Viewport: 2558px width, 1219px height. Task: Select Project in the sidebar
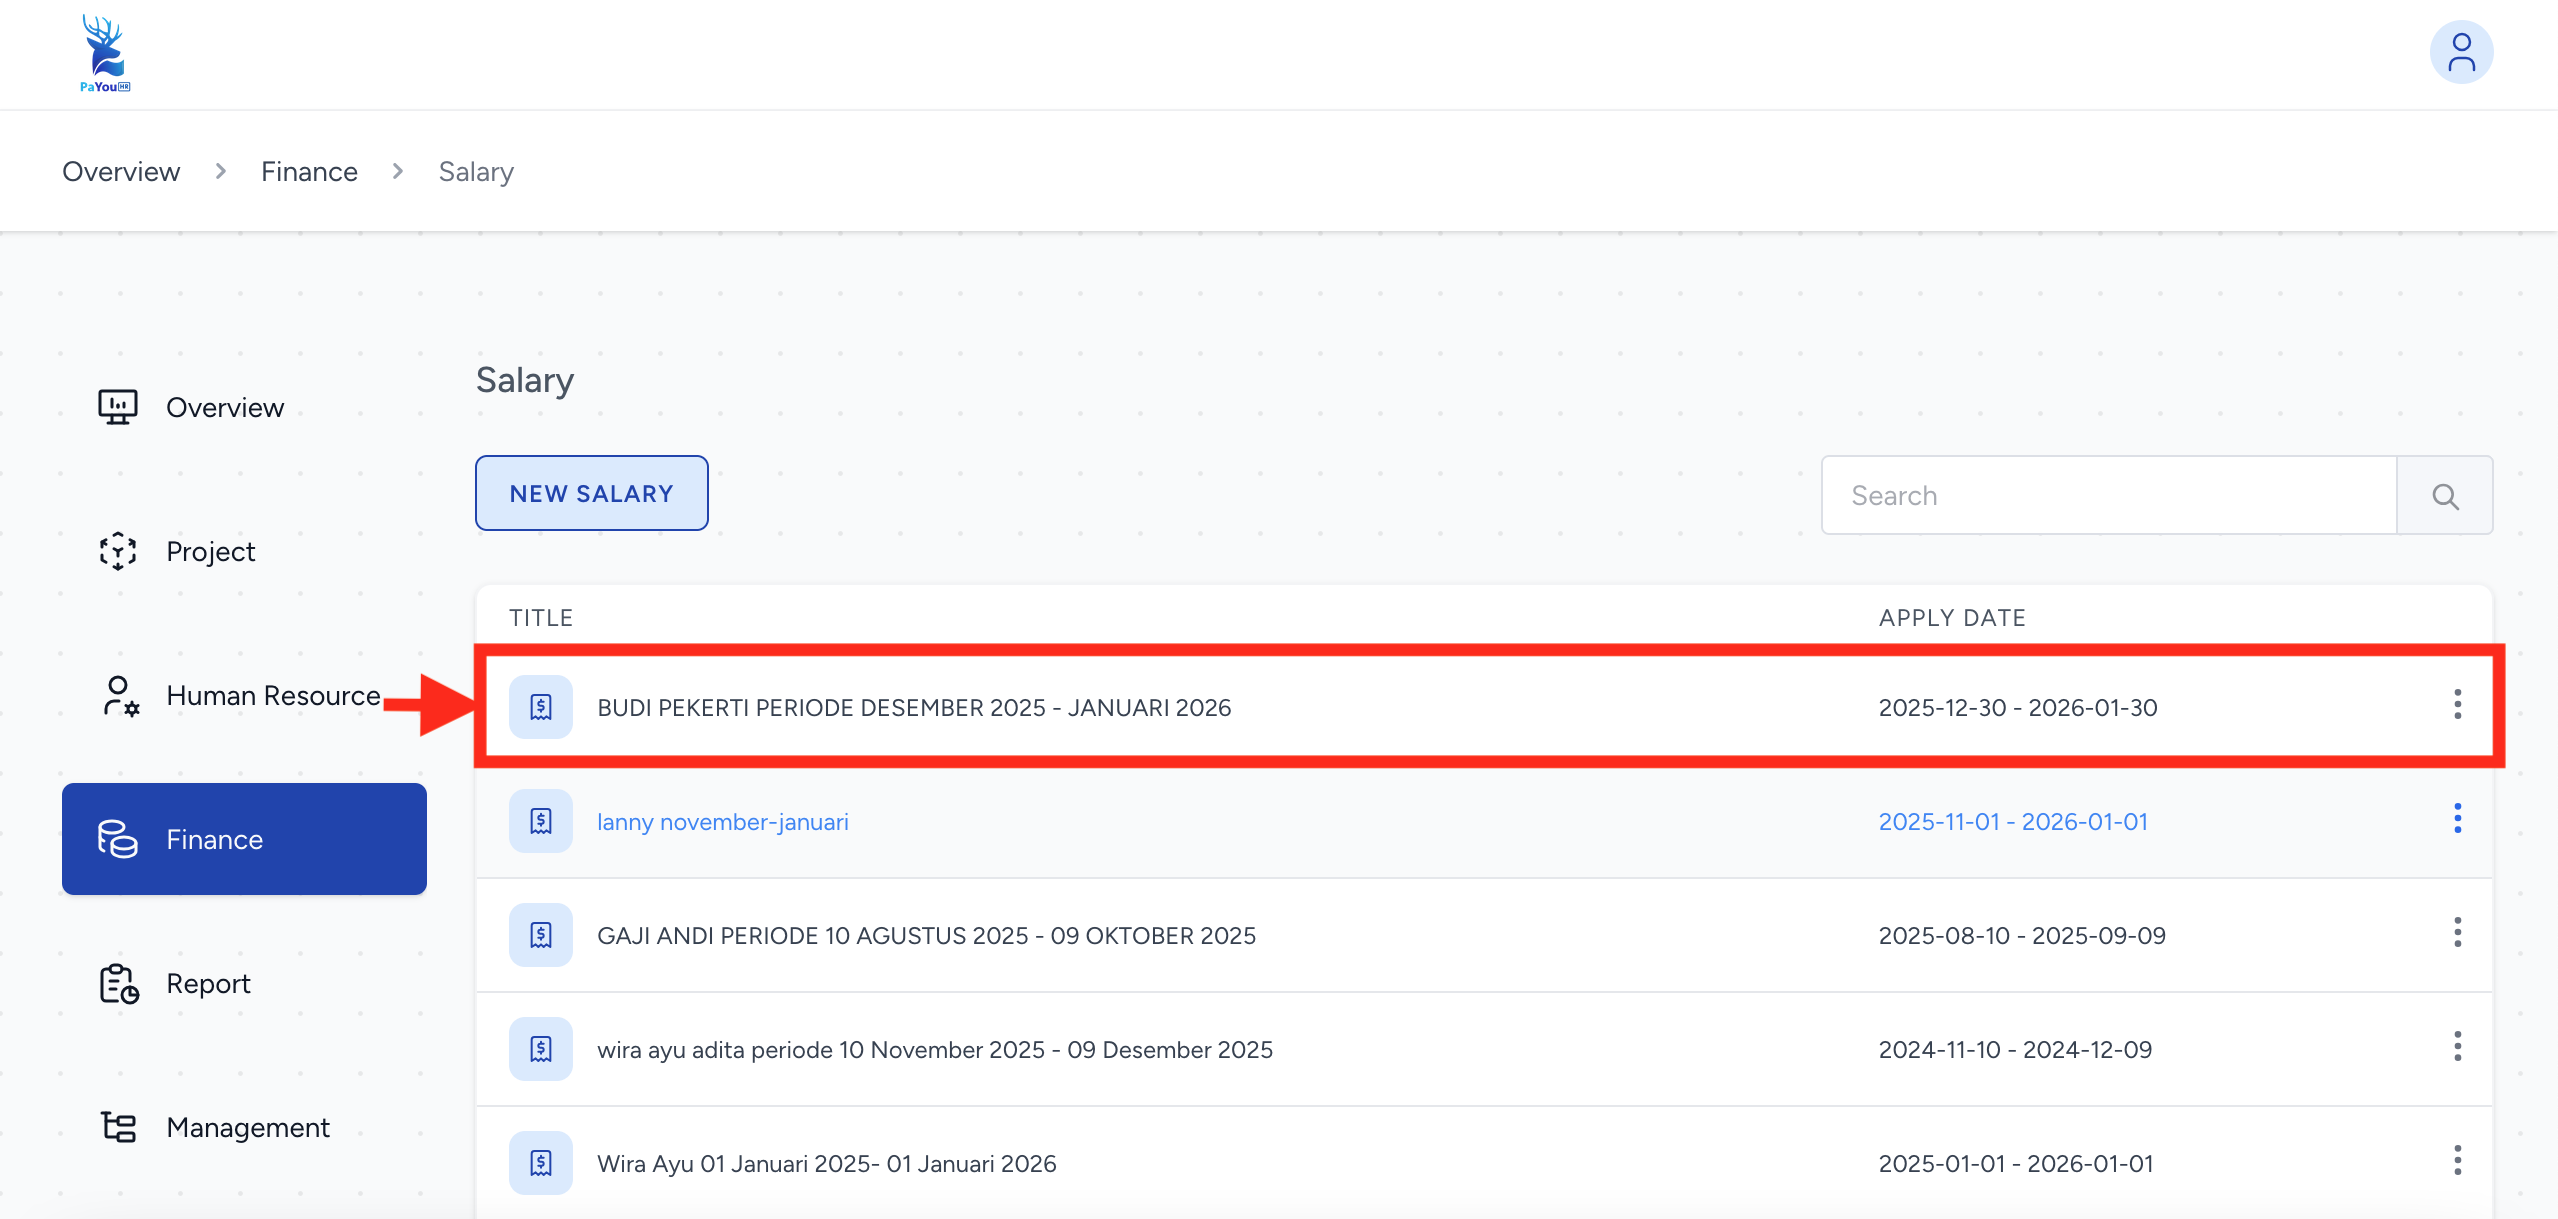click(210, 552)
